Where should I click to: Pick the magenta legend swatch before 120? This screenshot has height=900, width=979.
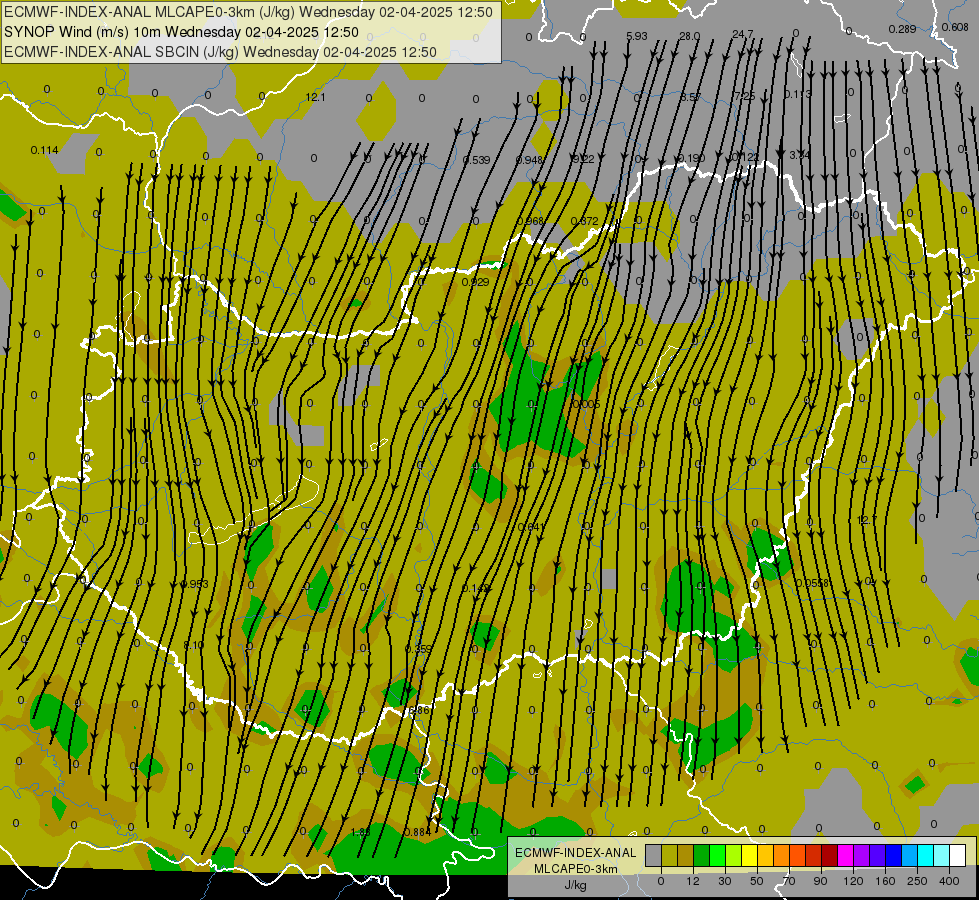(x=845, y=856)
